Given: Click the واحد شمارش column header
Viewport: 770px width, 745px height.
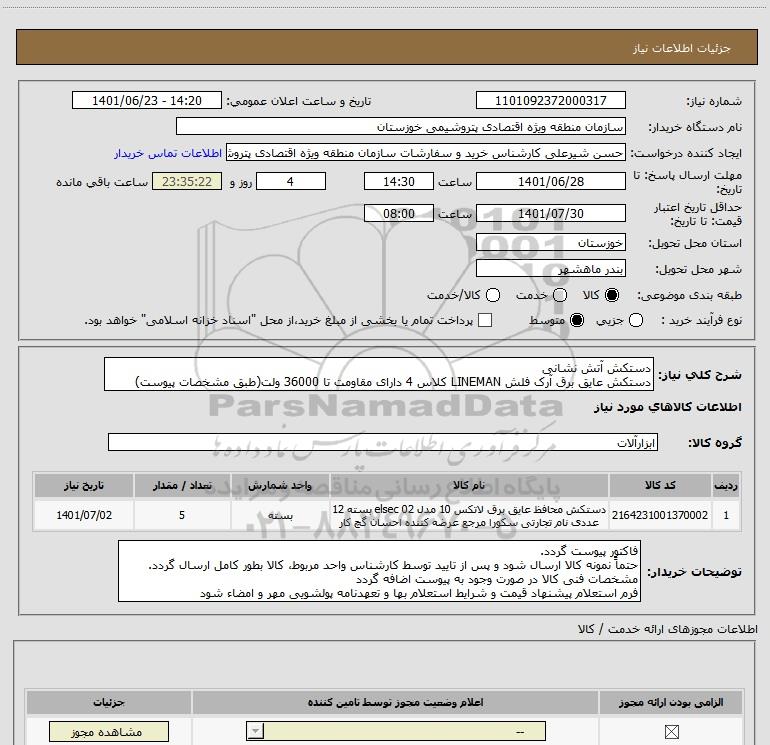Looking at the screenshot, I should click(x=280, y=486).
